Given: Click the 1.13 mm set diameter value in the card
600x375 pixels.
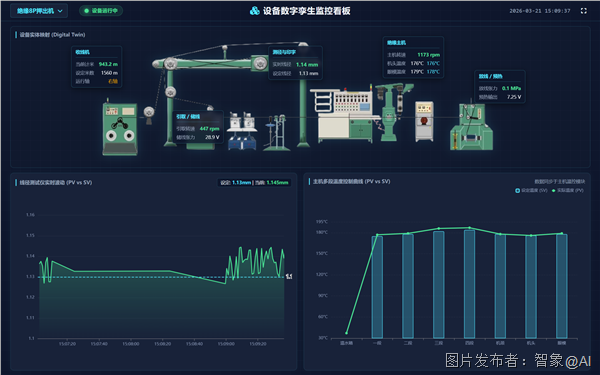Looking at the screenshot, I should point(308,73).
